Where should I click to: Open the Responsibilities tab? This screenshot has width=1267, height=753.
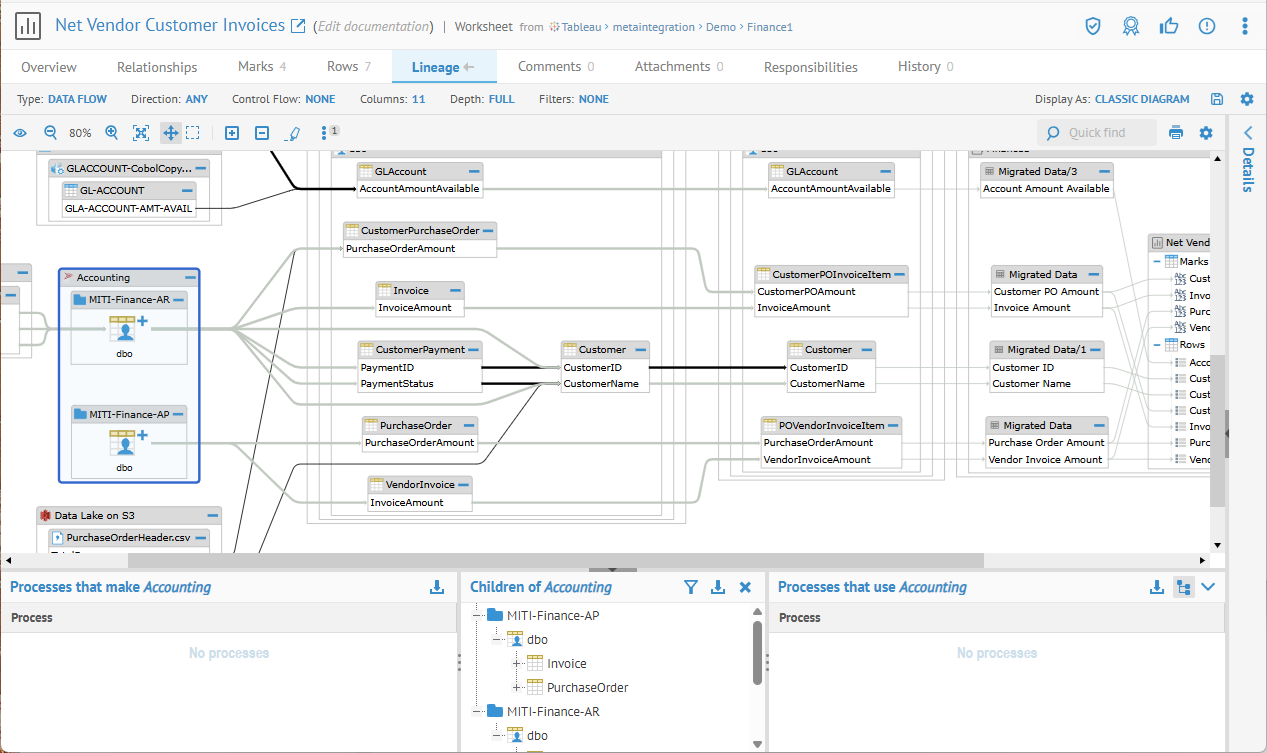coord(810,67)
